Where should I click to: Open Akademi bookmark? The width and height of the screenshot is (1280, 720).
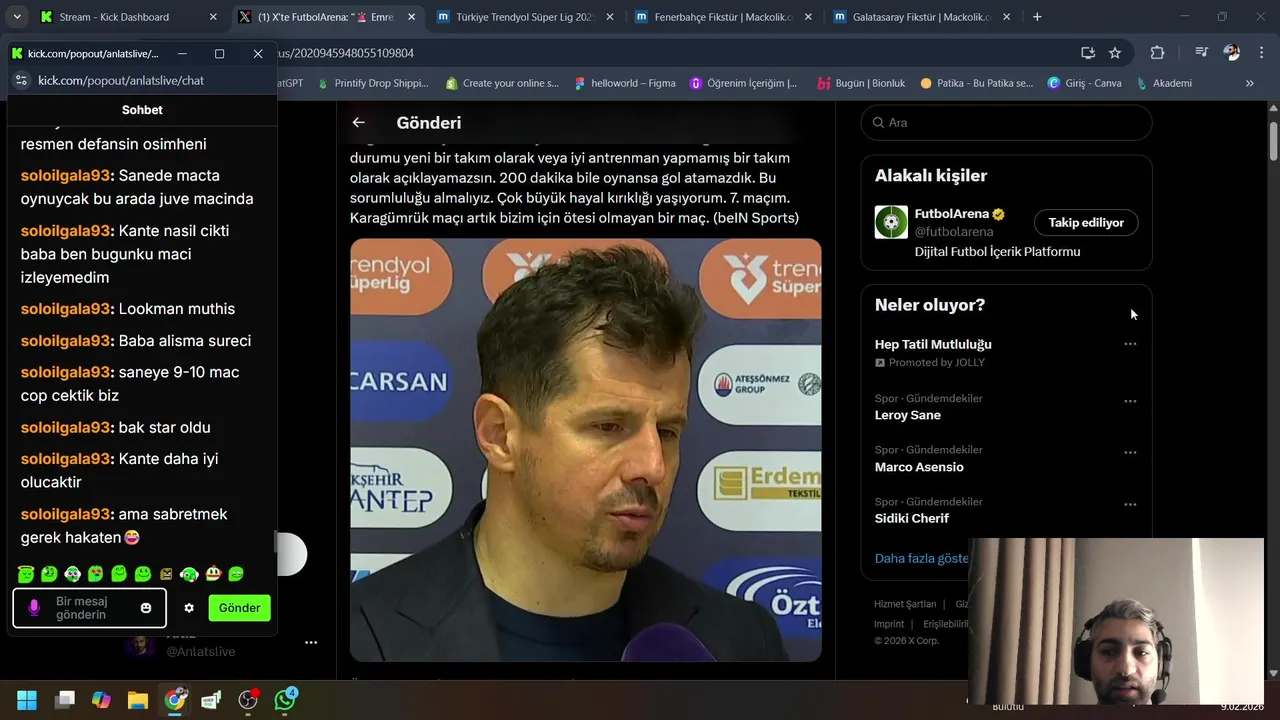(x=1162, y=83)
